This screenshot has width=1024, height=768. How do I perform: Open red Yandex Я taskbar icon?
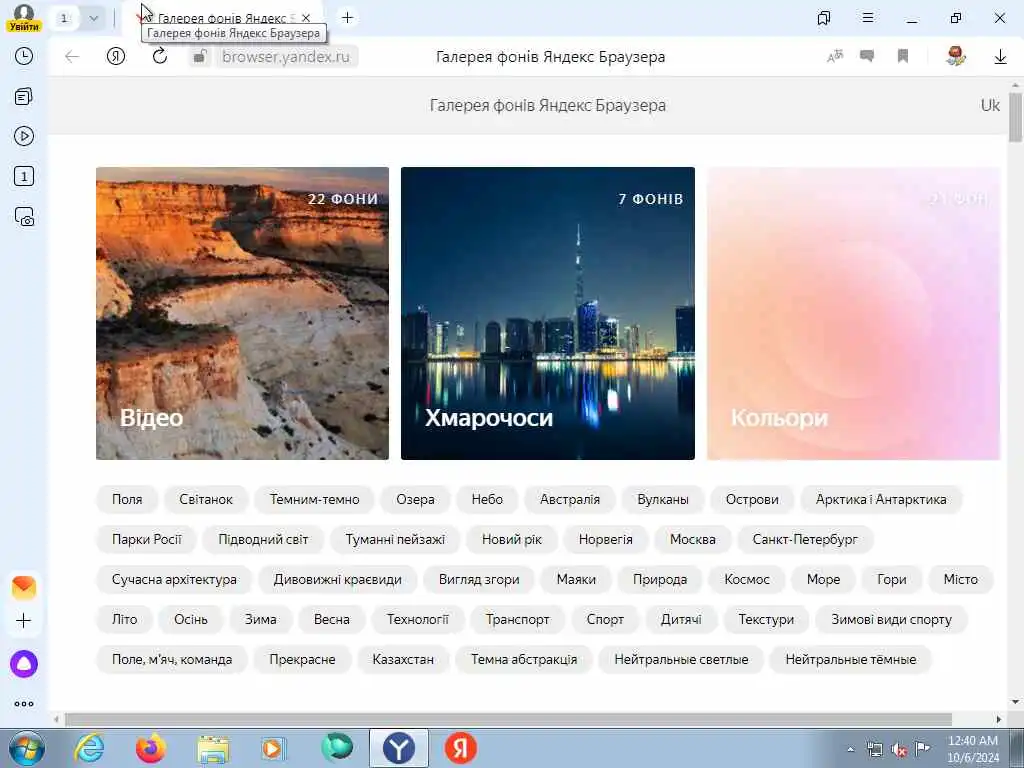pos(460,748)
